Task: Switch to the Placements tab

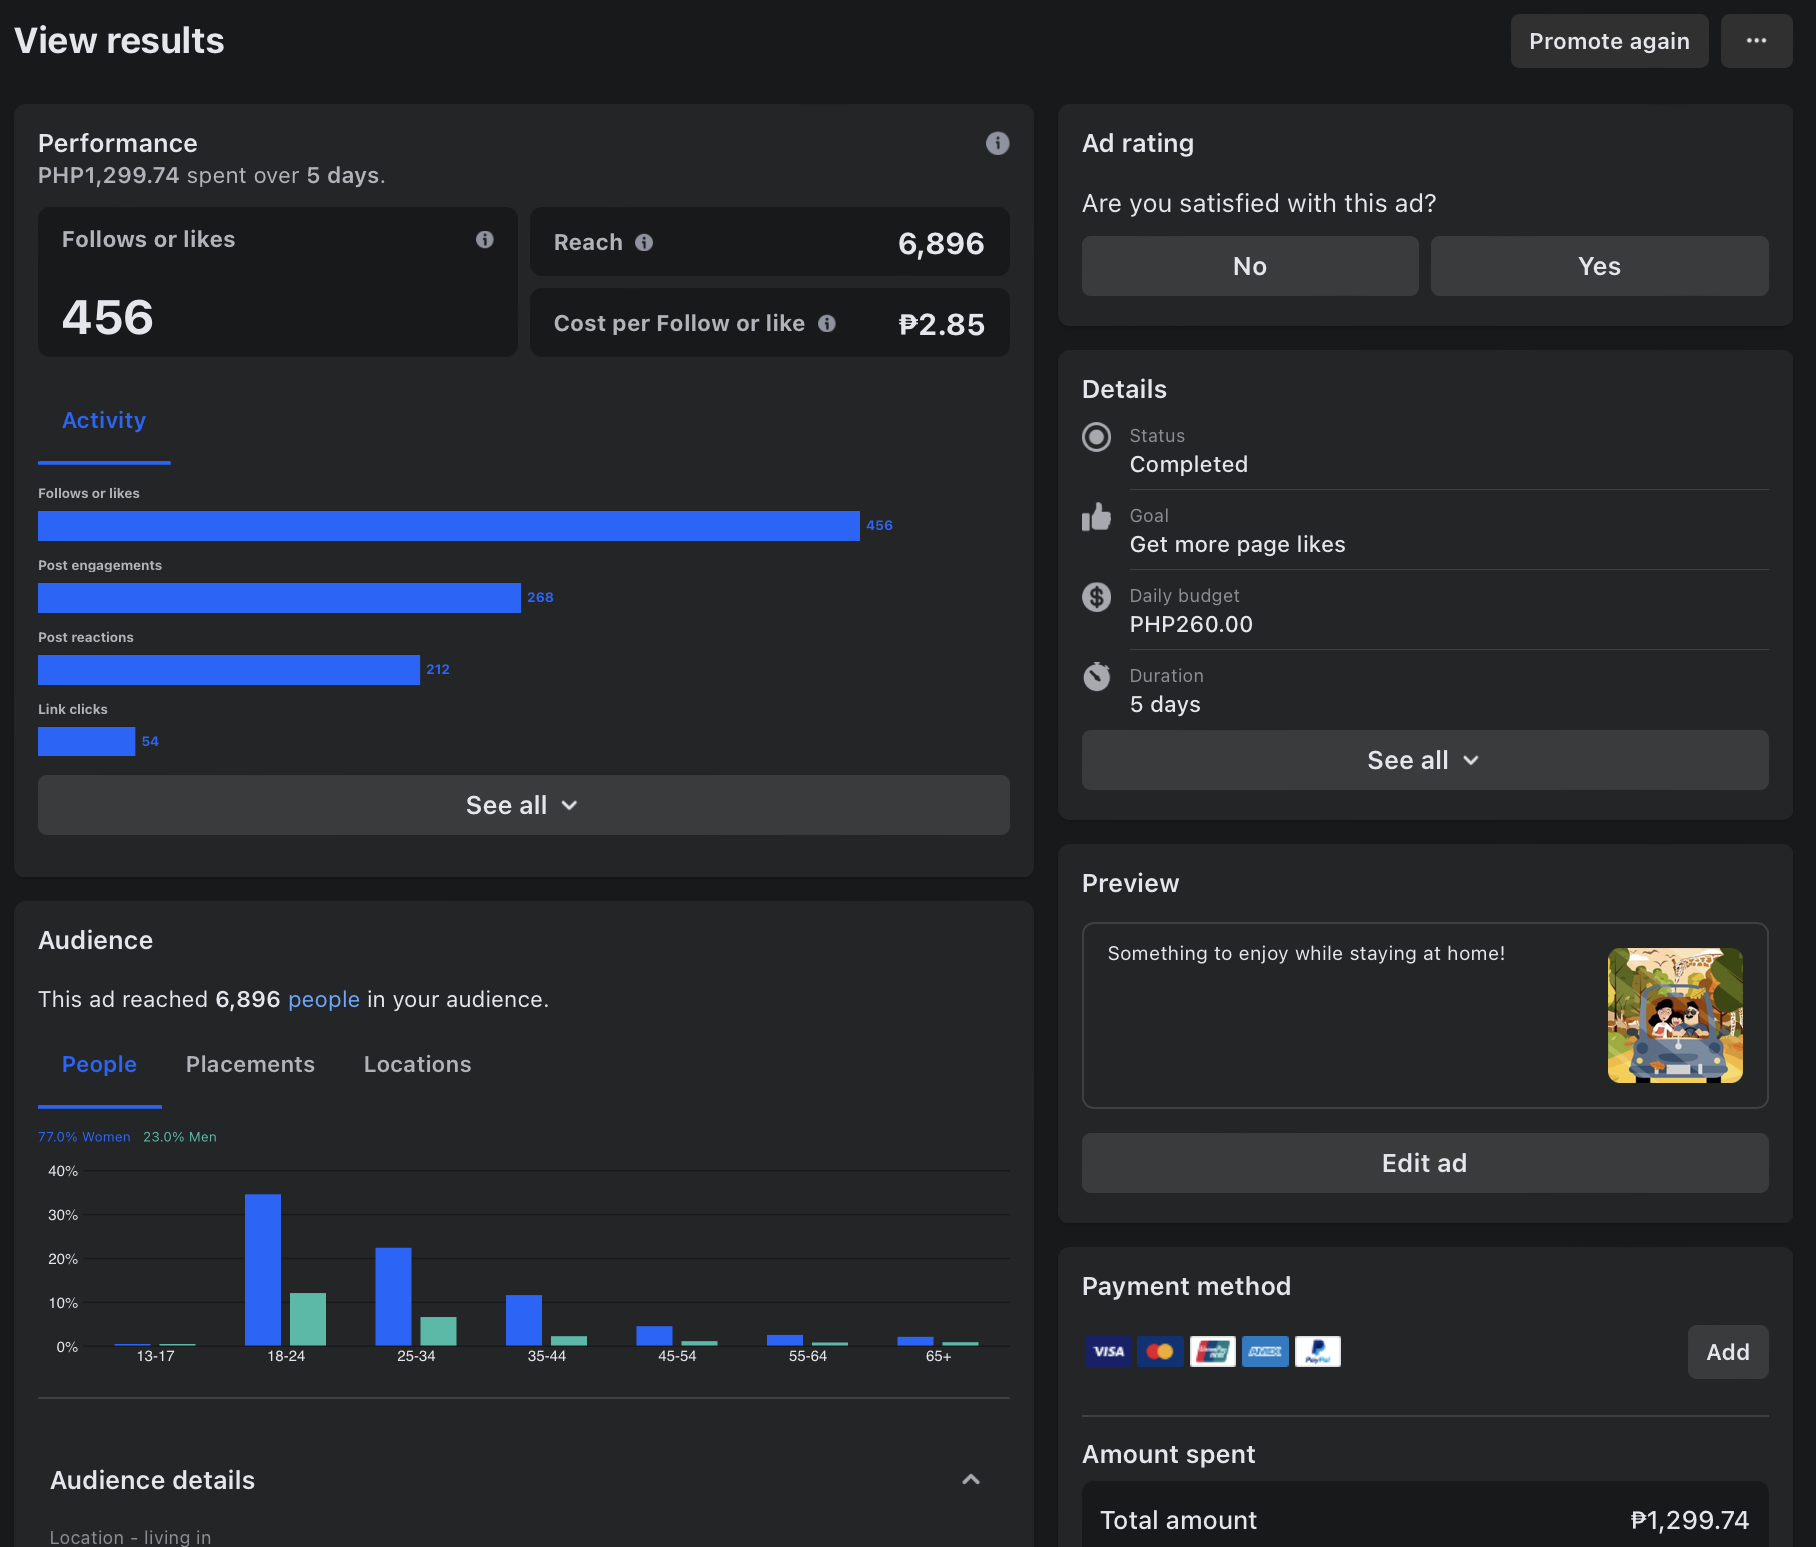Action: [250, 1065]
